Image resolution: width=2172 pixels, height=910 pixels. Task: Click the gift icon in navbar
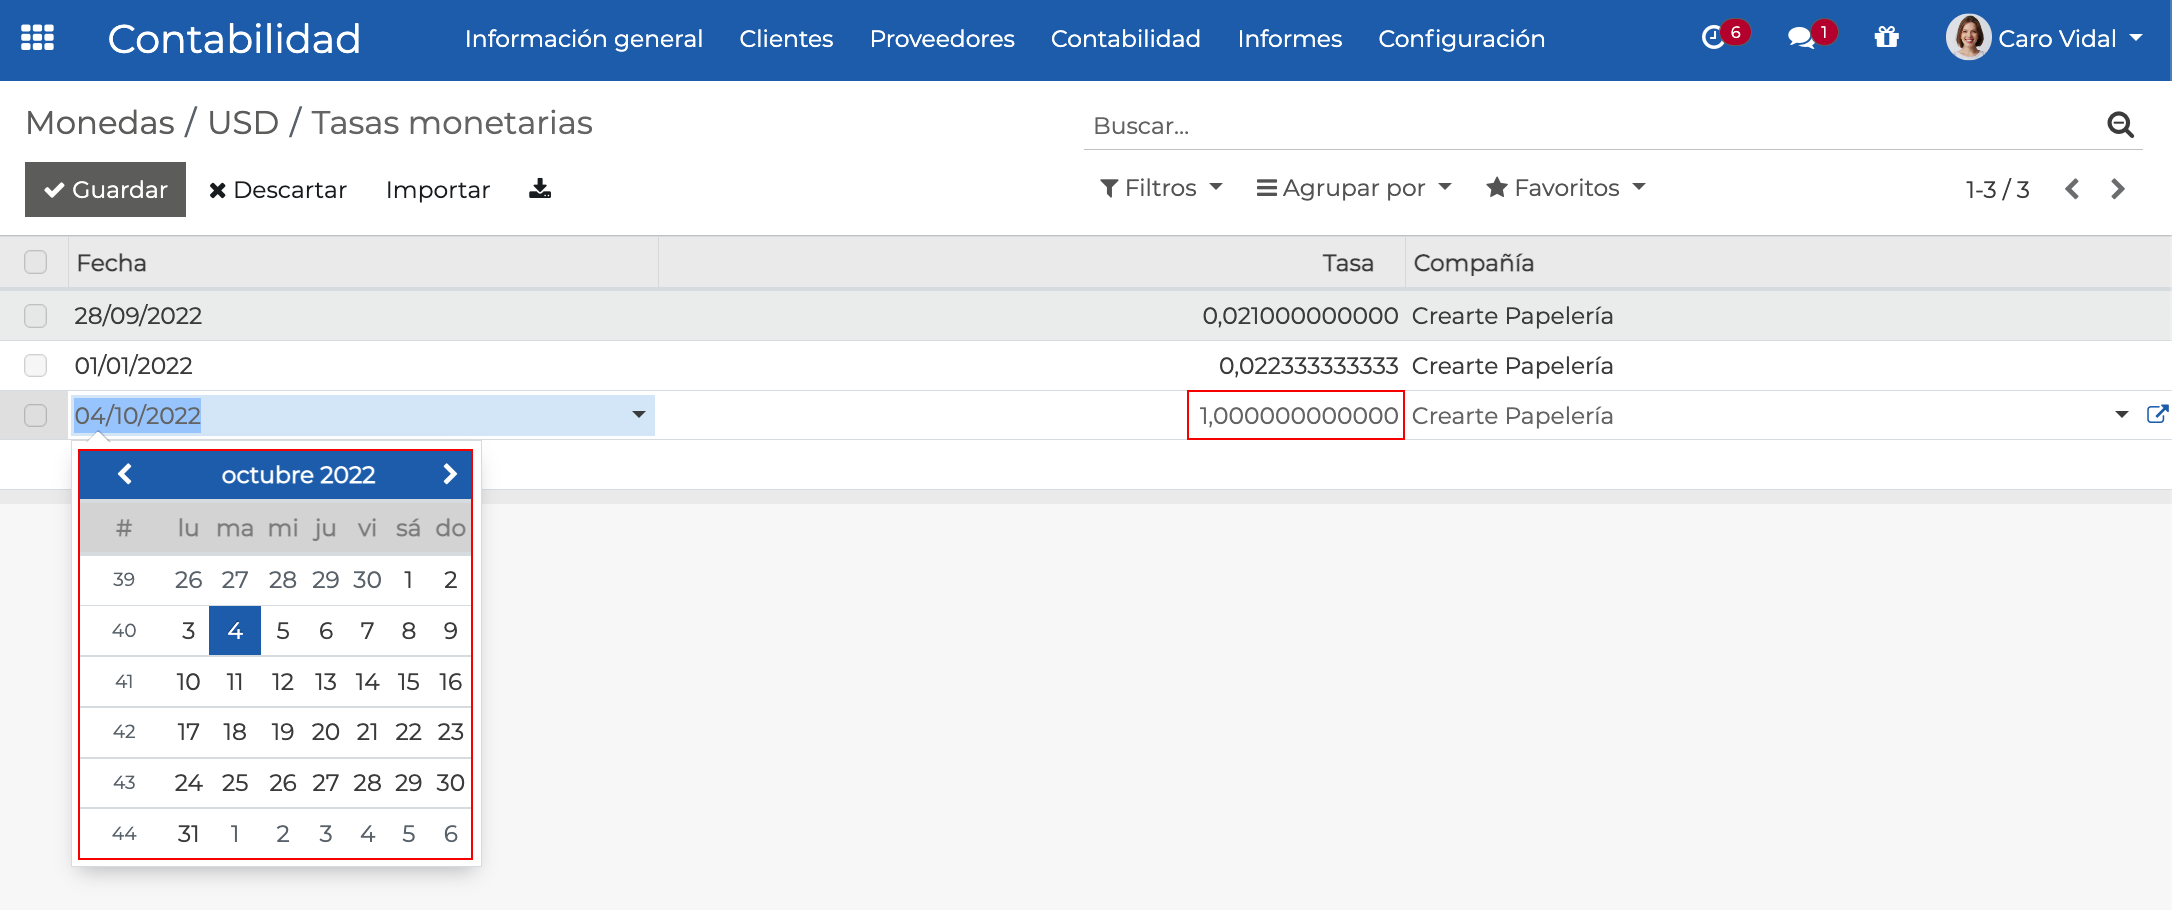pos(1886,38)
